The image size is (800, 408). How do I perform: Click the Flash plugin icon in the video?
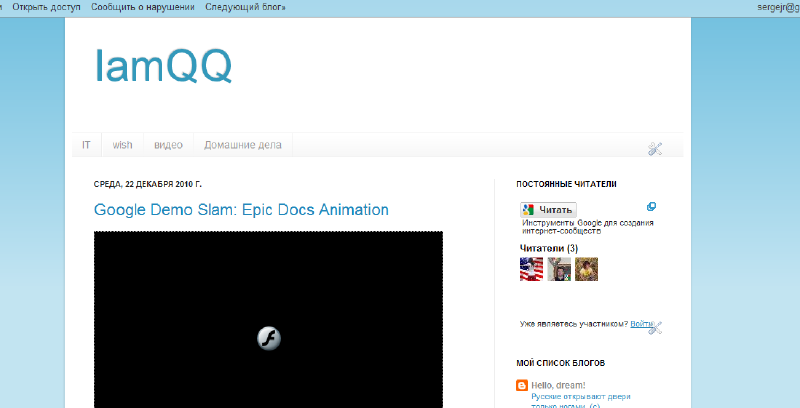tap(268, 338)
